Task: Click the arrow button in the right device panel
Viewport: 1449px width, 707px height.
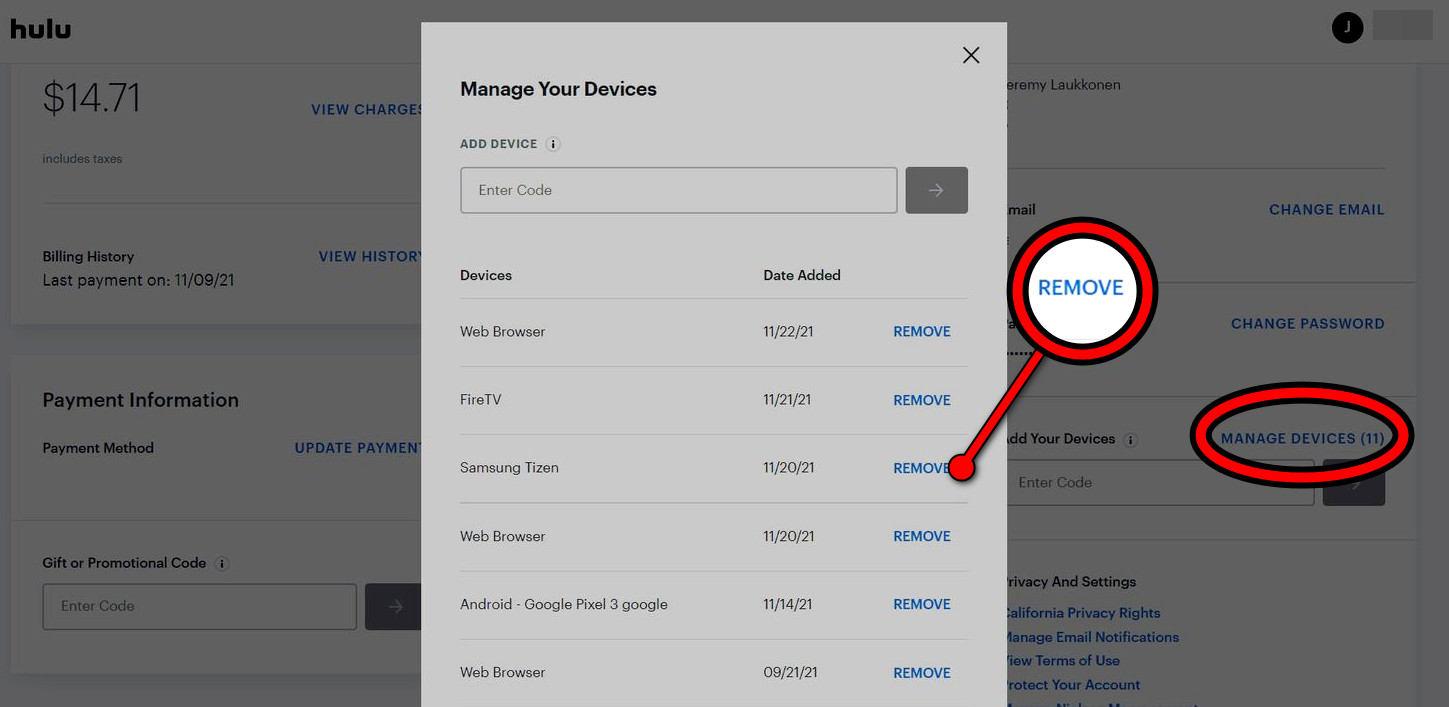Action: click(x=1353, y=482)
